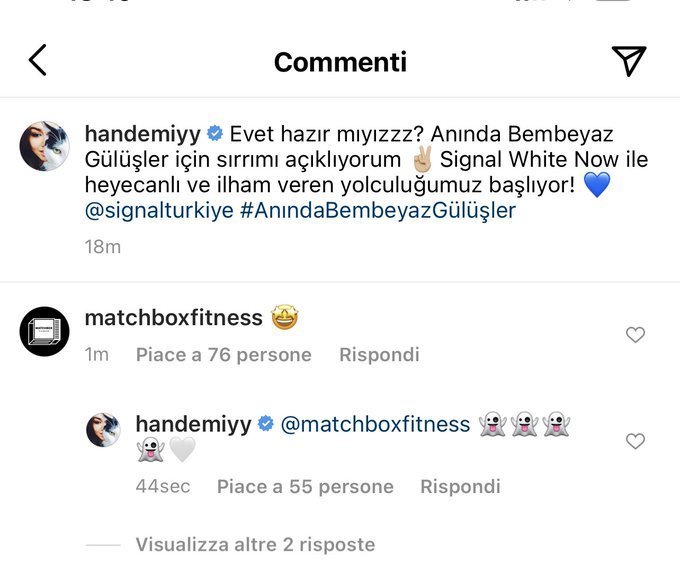
Task: View "Piace a 76 persone" likes list
Action: click(x=223, y=355)
